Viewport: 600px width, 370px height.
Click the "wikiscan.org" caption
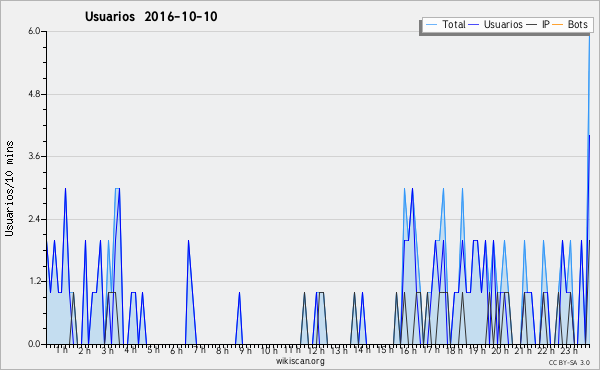pyautogui.click(x=300, y=361)
